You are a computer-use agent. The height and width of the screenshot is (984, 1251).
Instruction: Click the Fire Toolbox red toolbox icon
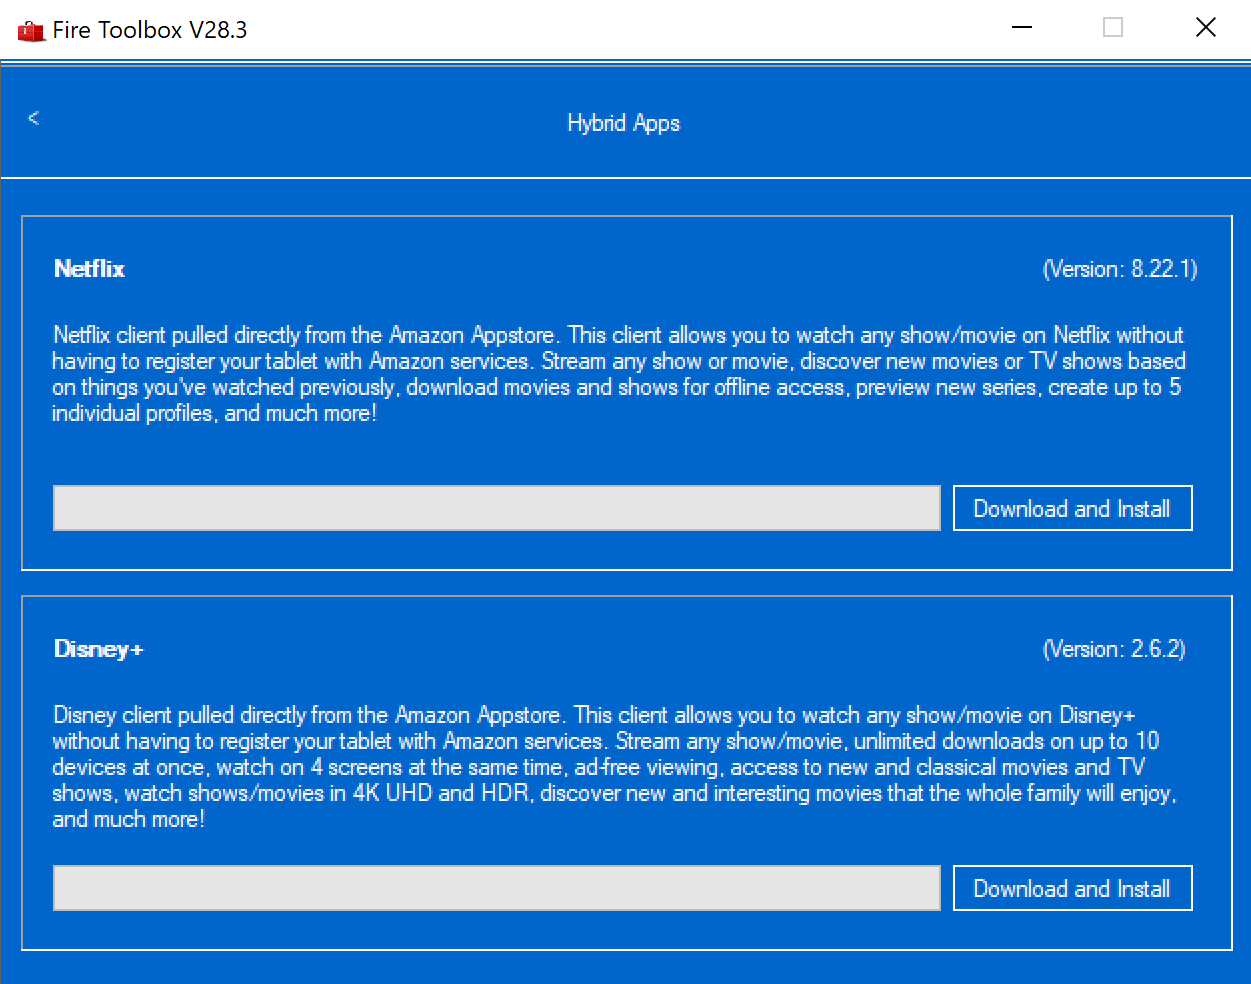coord(31,31)
